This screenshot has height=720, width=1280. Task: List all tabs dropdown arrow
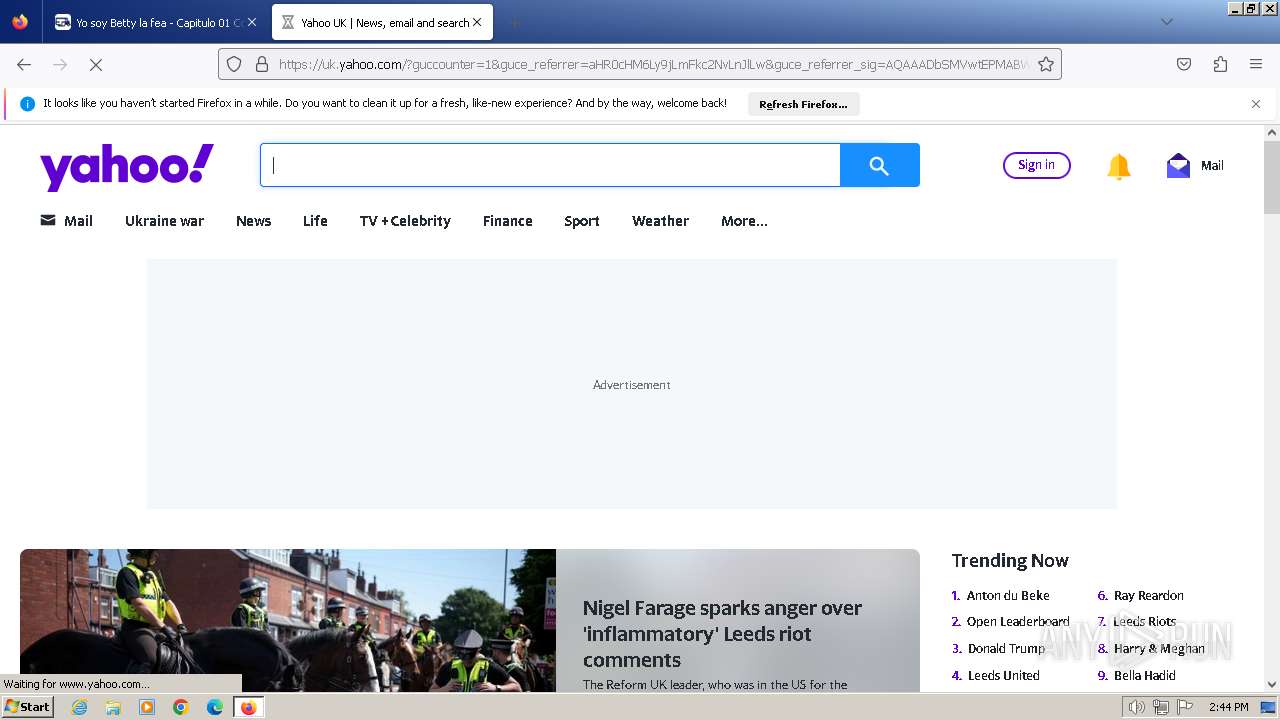[1166, 22]
